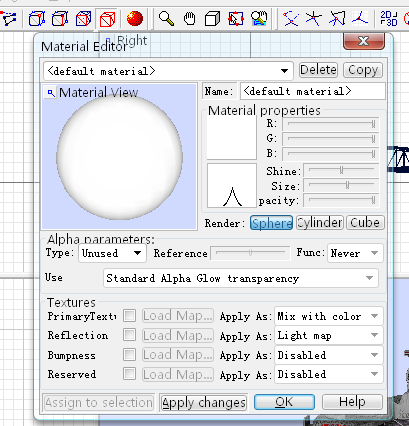The width and height of the screenshot is (409, 426).
Task: Click the material Name text field
Action: pos(313,91)
